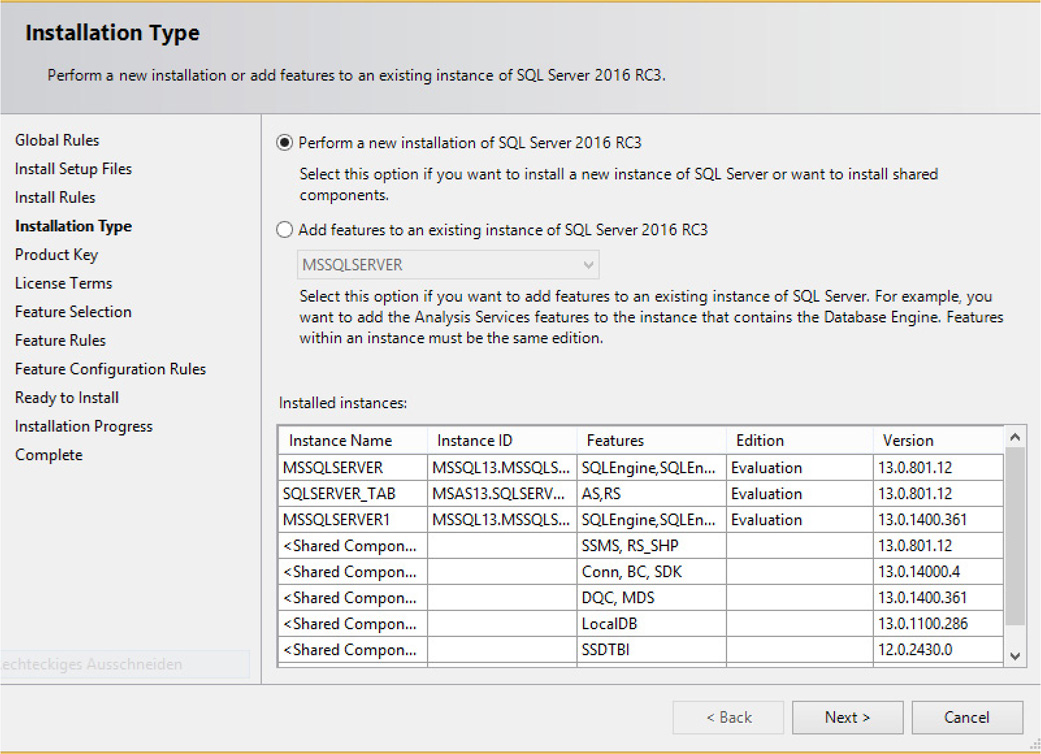Go to the Product Key step

click(x=56, y=255)
